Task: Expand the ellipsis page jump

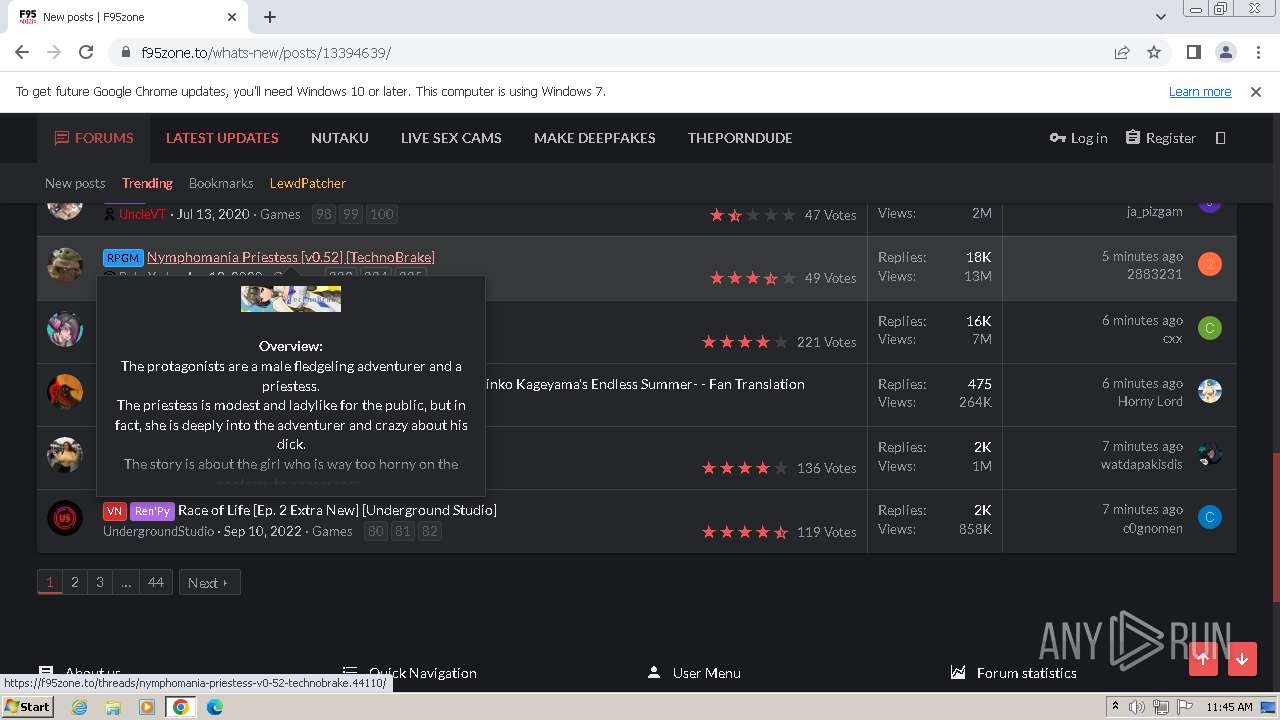Action: point(126,582)
